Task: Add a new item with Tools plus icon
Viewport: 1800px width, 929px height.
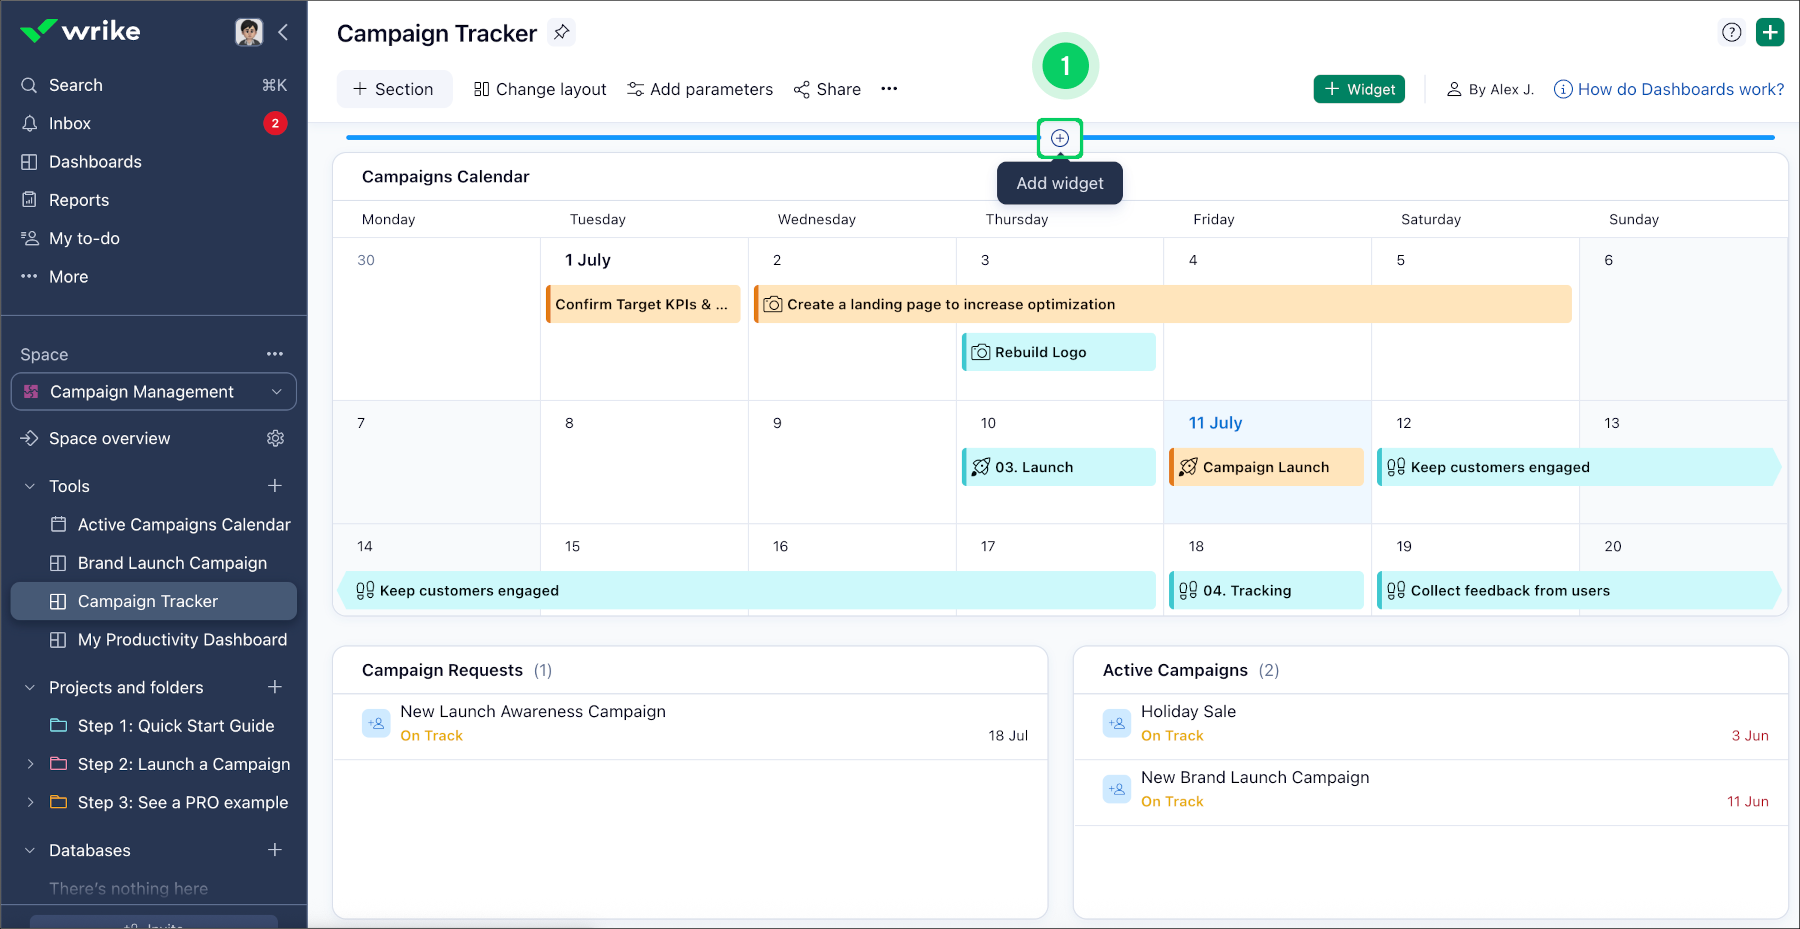Action: click(x=275, y=486)
